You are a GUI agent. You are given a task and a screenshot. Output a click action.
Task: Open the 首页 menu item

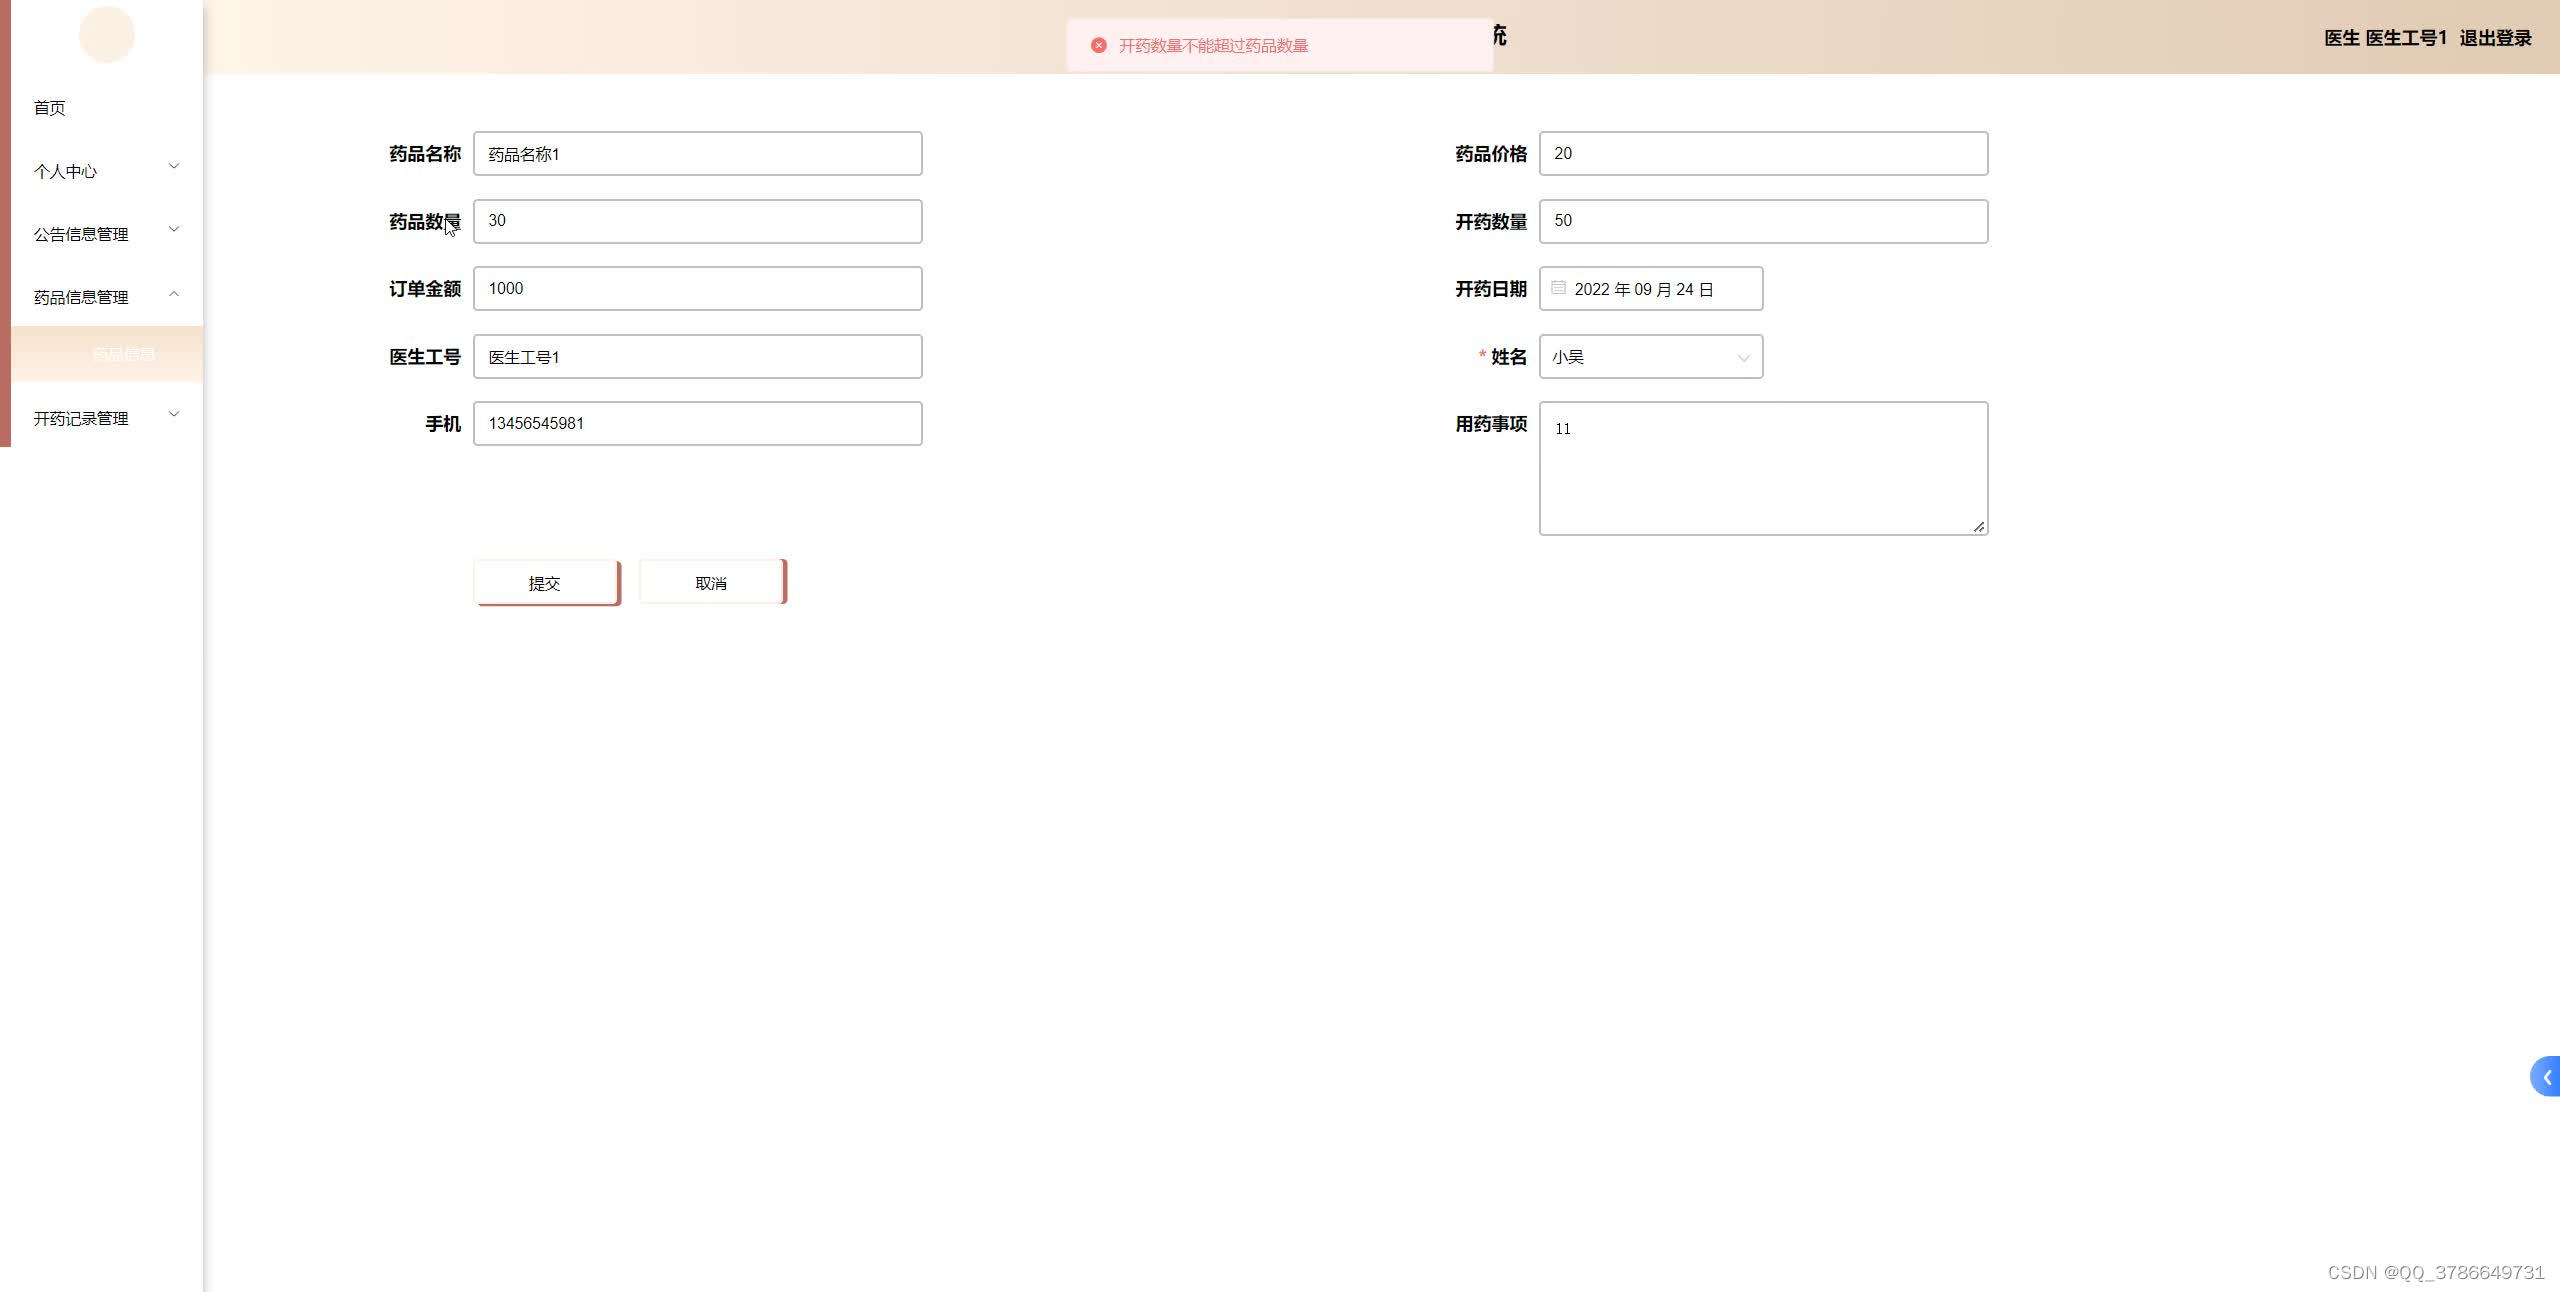(107, 108)
